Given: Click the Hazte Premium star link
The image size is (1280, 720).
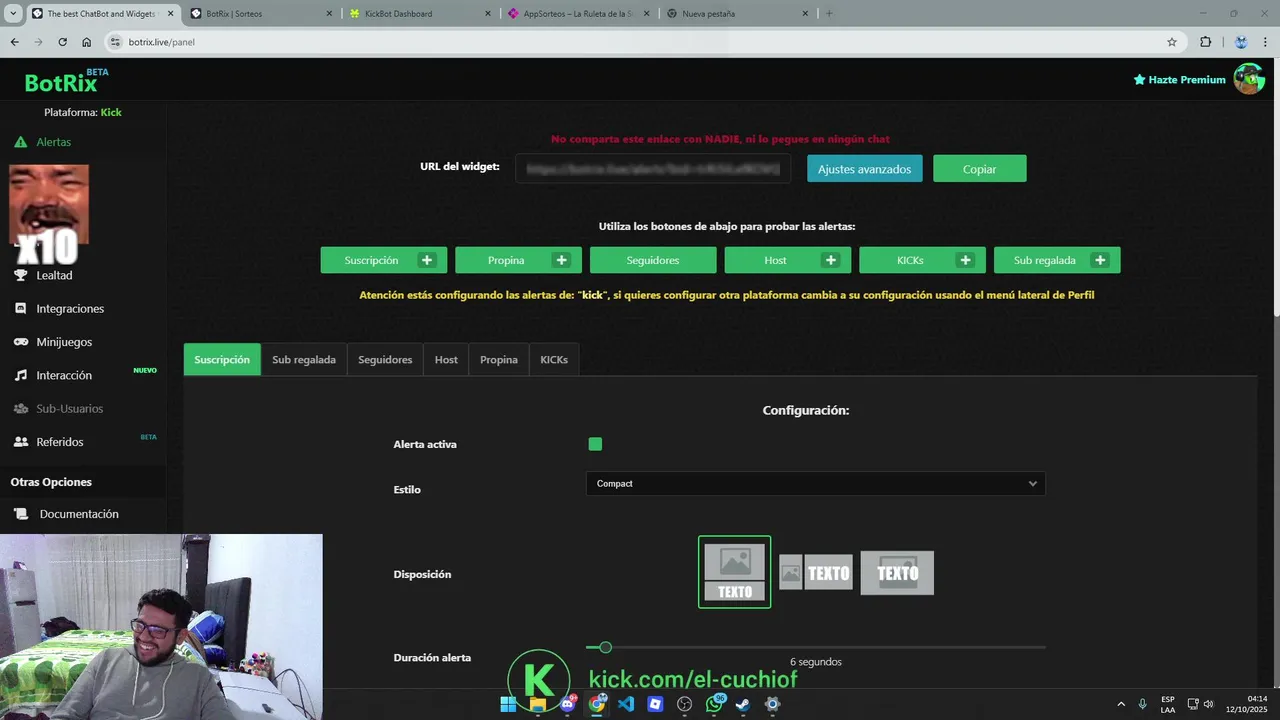Looking at the screenshot, I should click(x=1179, y=79).
